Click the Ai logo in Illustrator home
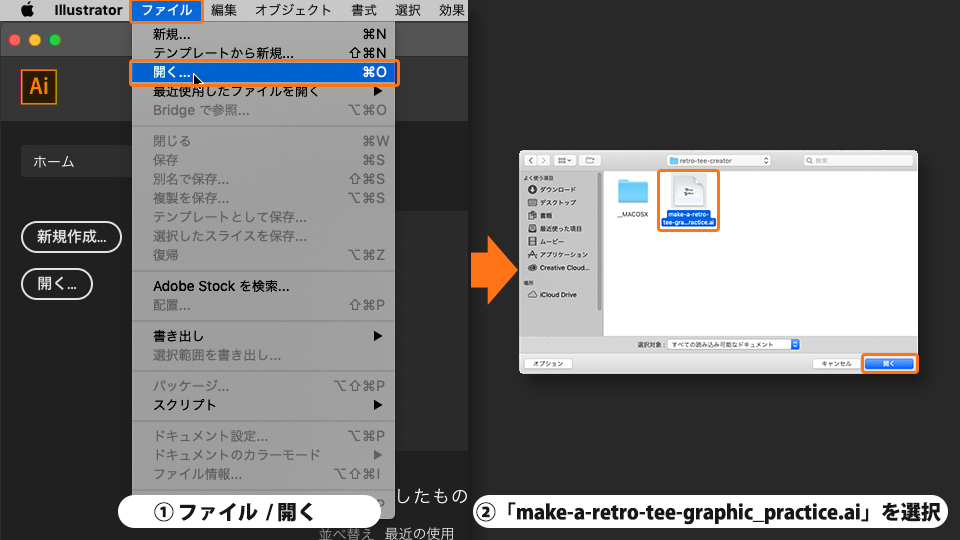This screenshot has height=540, width=960. click(39, 86)
